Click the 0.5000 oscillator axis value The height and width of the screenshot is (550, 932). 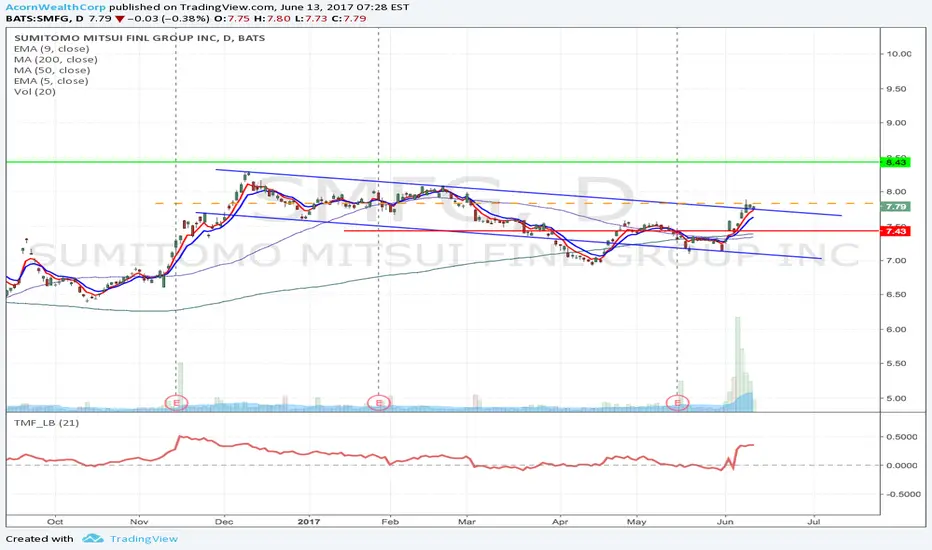click(902, 436)
